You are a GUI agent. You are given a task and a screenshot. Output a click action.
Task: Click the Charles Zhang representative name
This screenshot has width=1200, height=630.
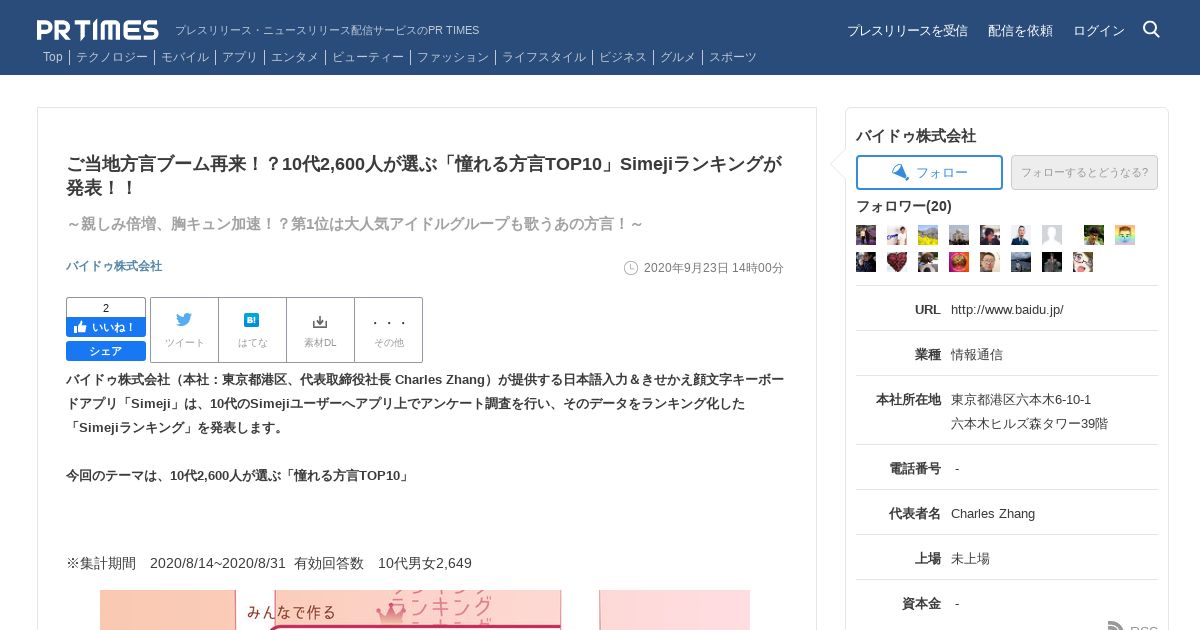(x=993, y=514)
